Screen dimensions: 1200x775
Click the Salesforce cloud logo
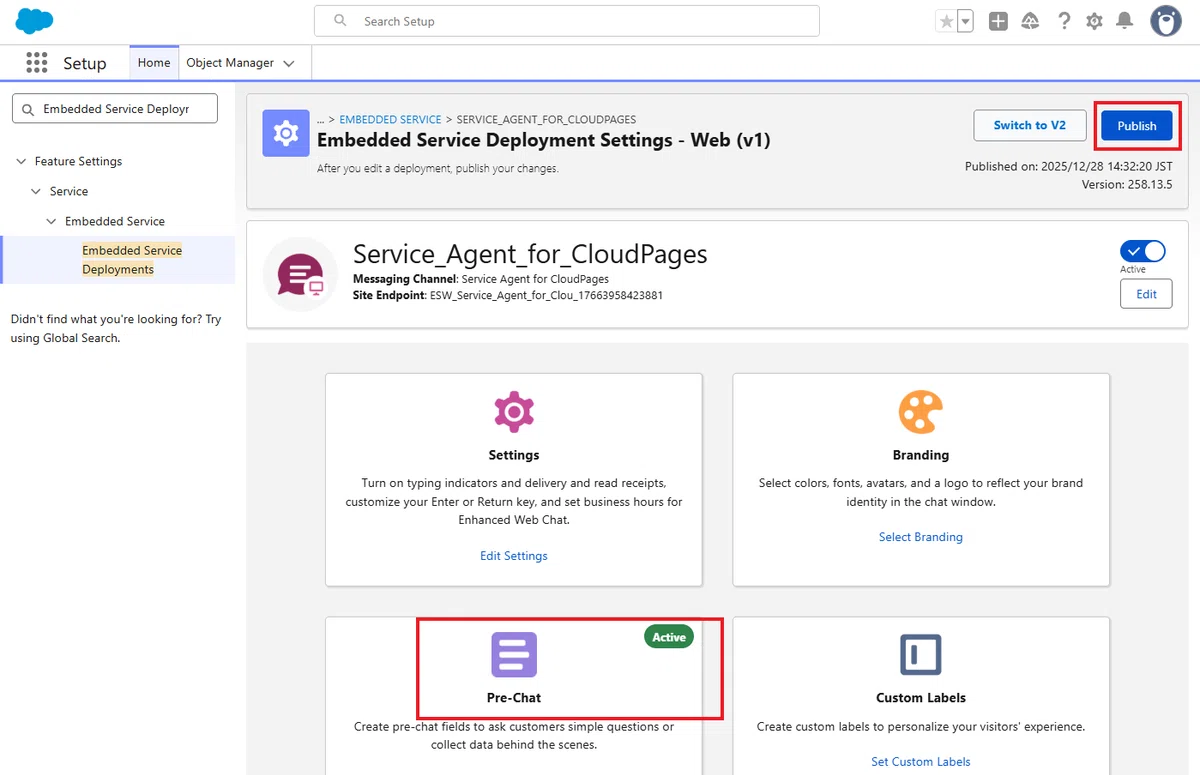34,20
